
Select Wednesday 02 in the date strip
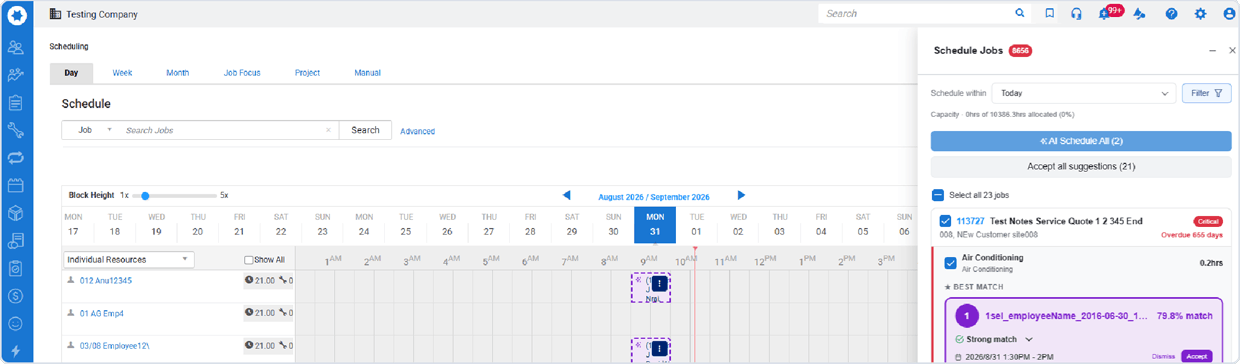(x=738, y=225)
